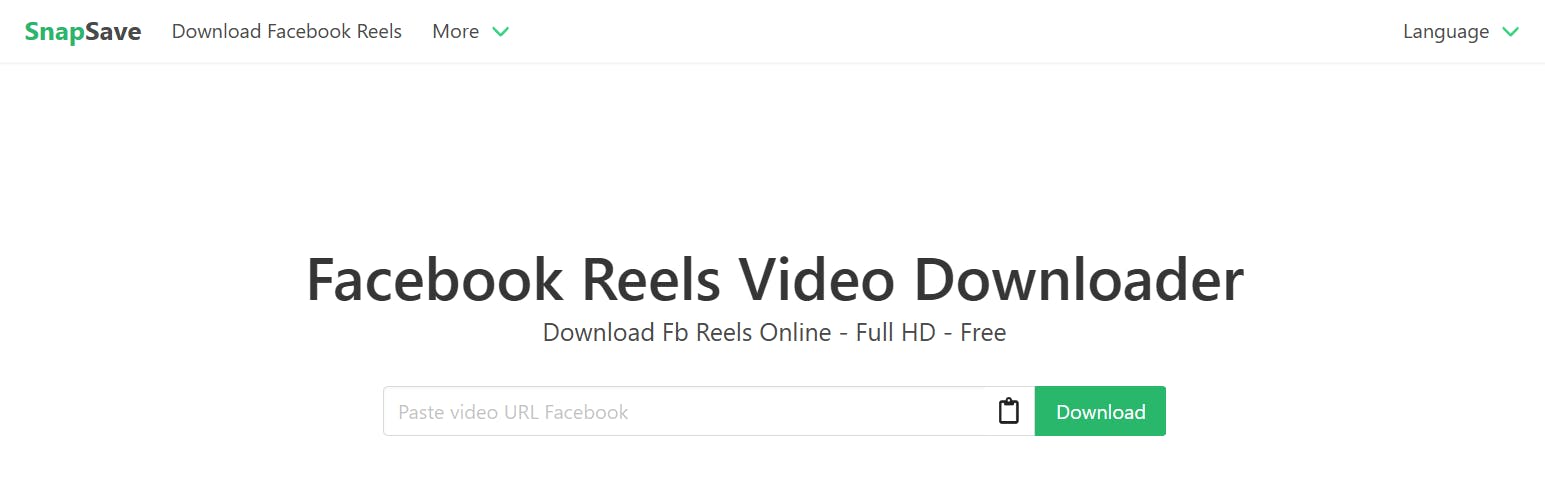Click the dark 'Save' part of logo

click(x=113, y=31)
